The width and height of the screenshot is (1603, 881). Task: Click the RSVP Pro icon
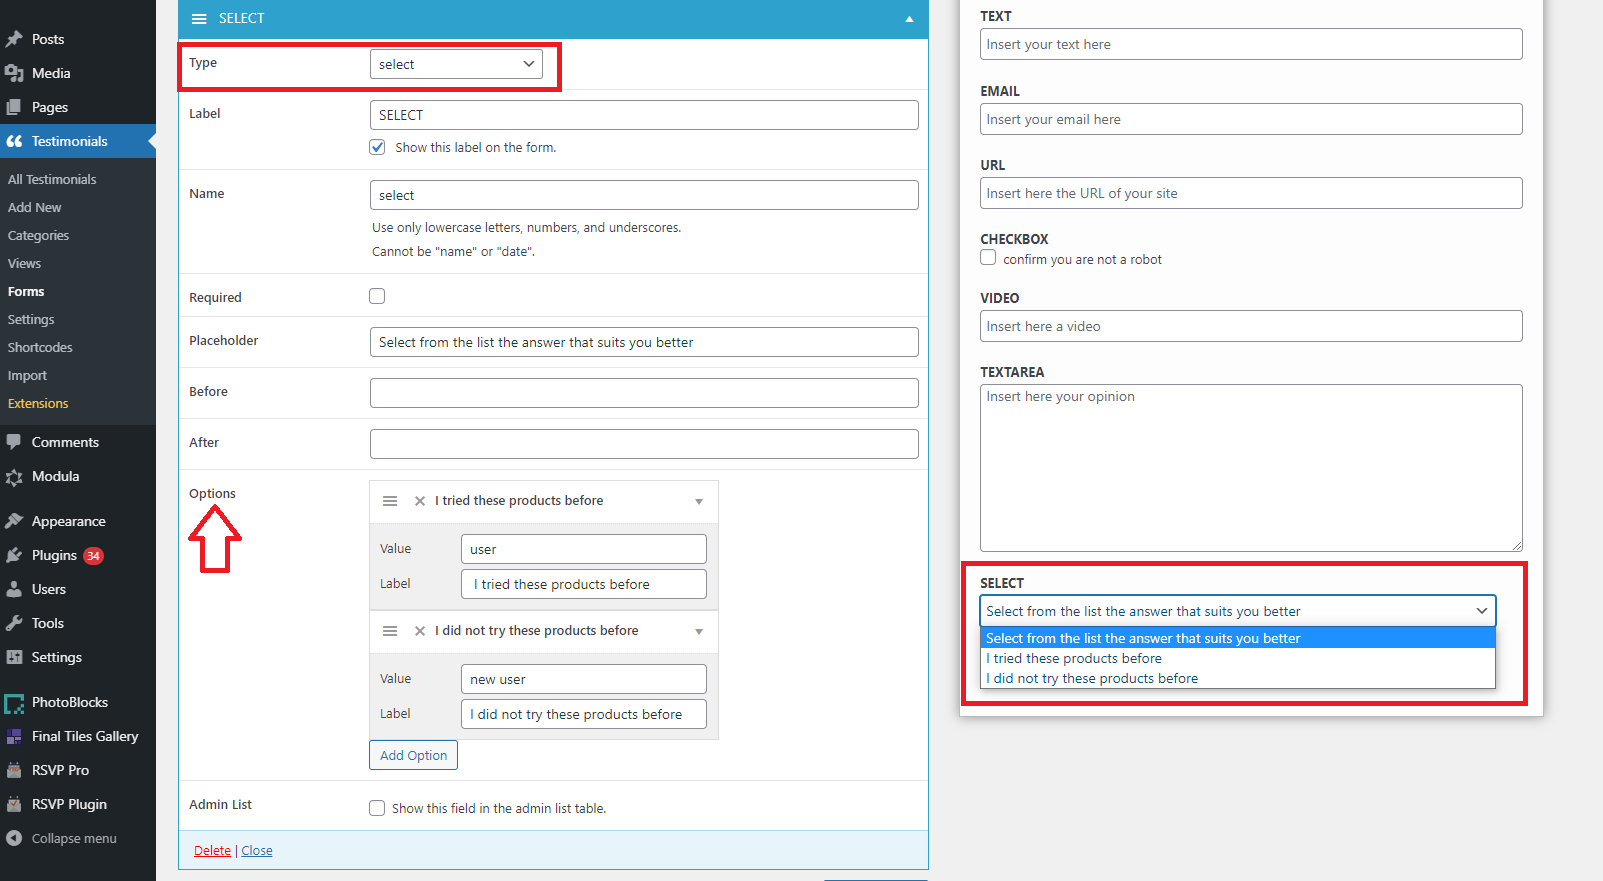(x=14, y=770)
